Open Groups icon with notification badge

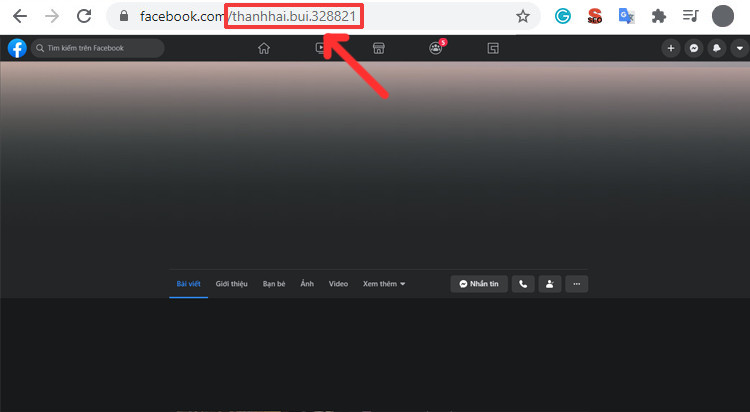click(x=436, y=48)
